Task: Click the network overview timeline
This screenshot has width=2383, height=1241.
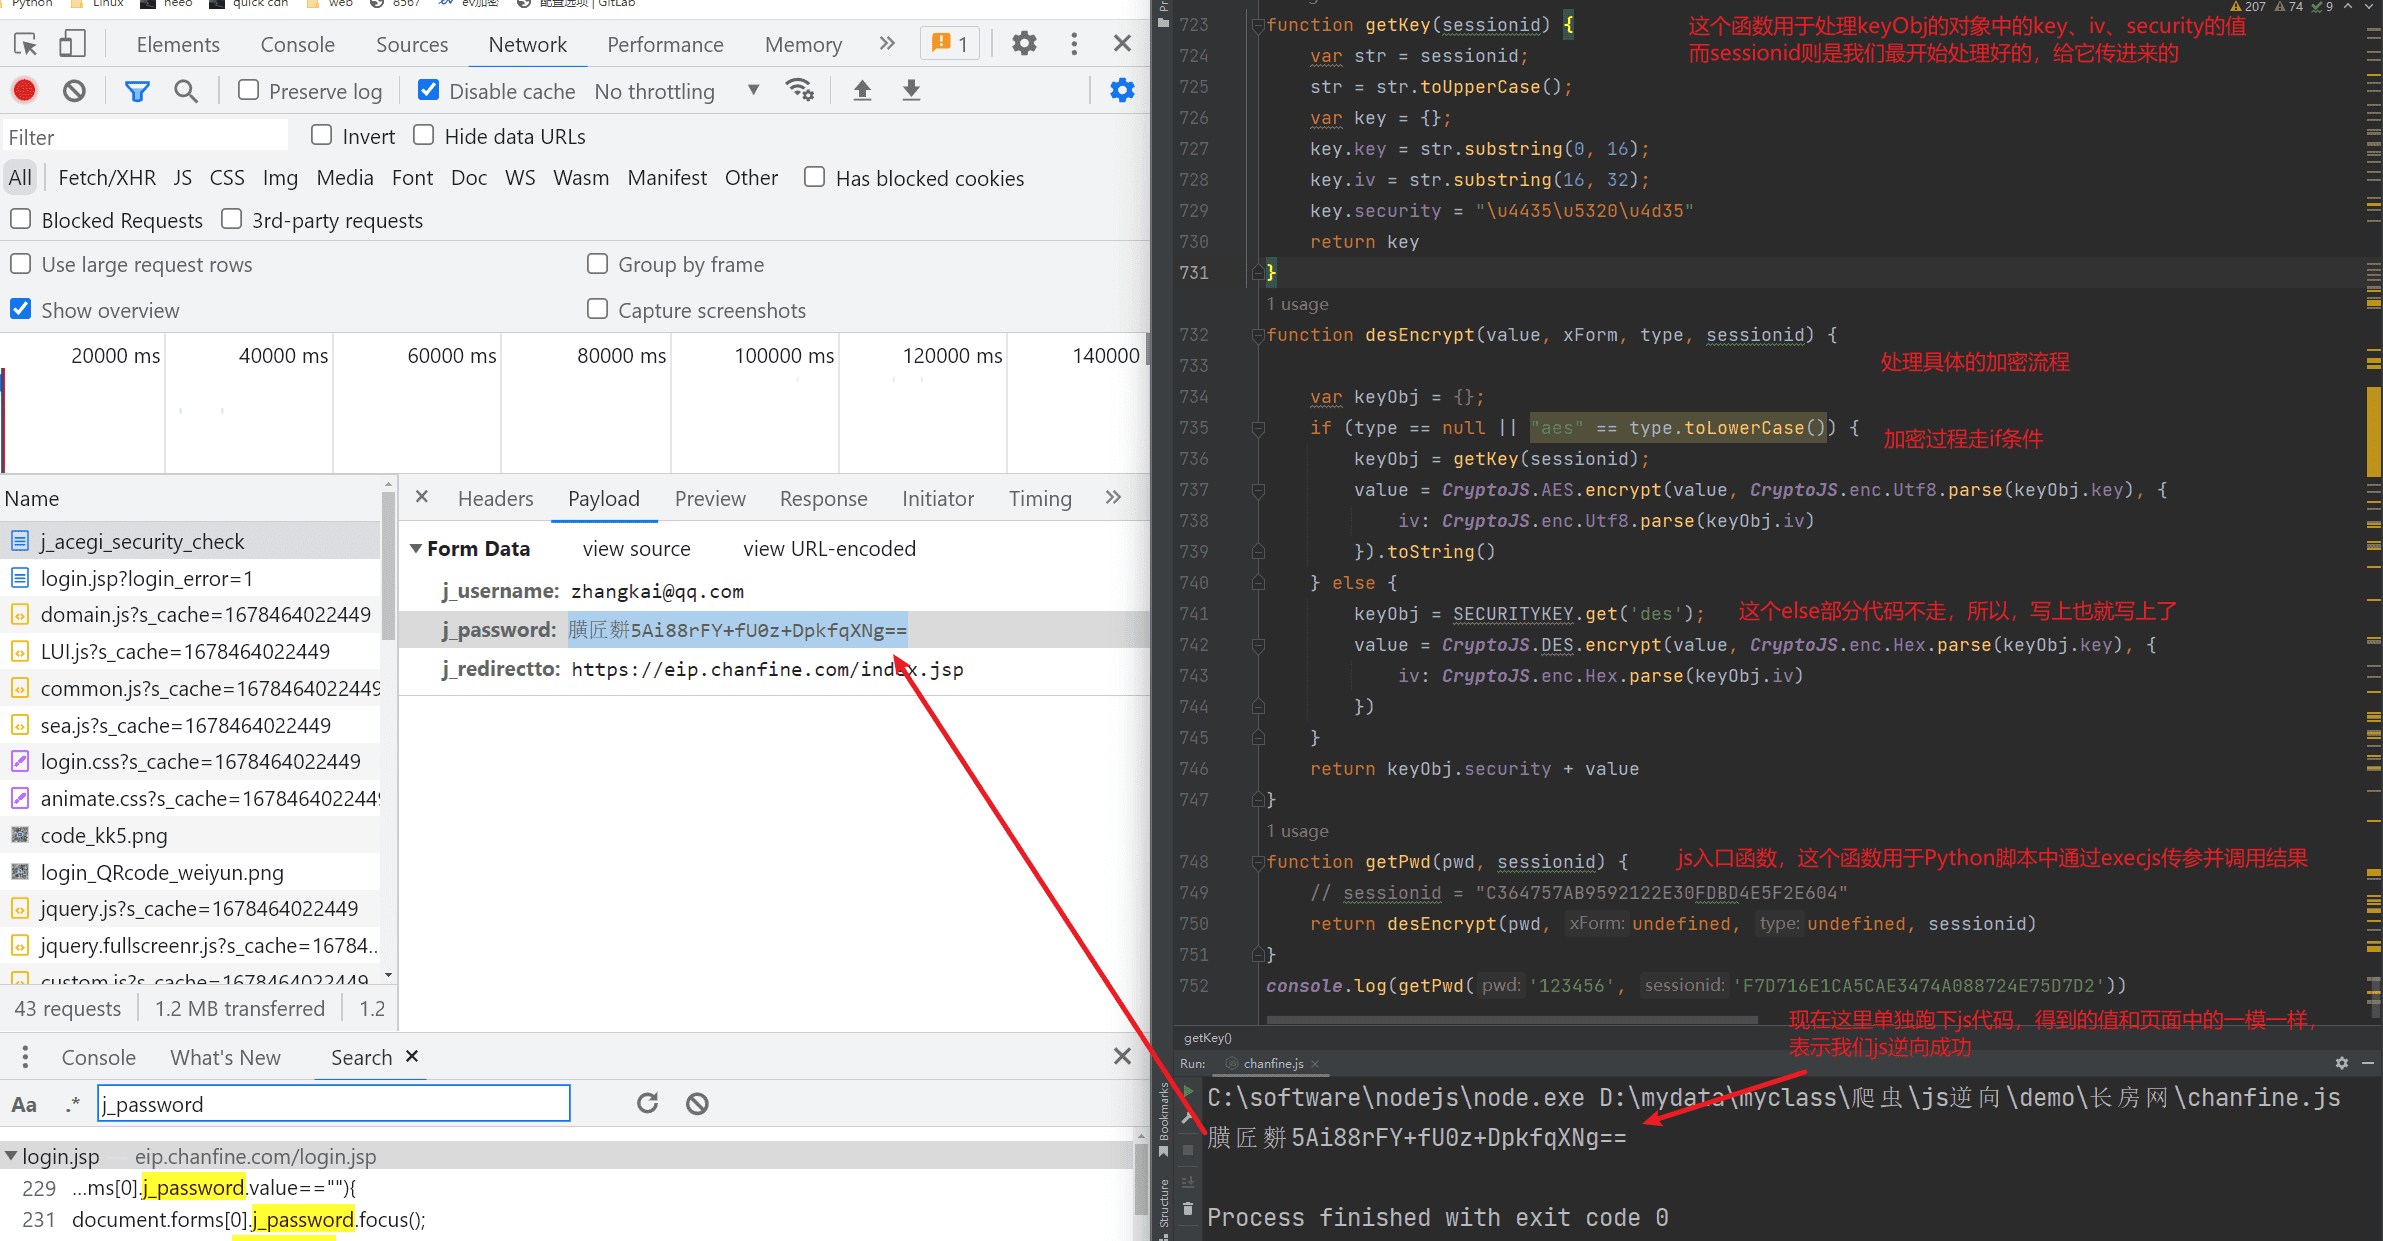Action: tap(575, 404)
